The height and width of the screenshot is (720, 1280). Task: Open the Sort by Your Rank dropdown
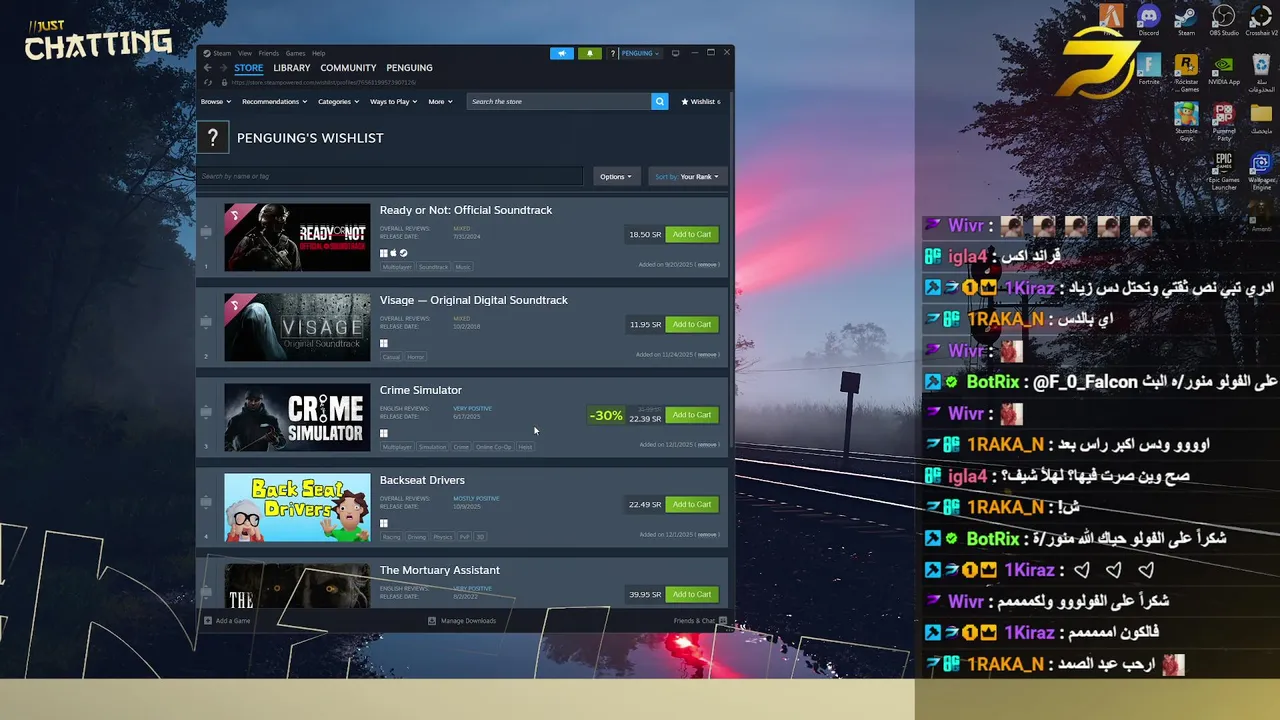click(x=686, y=176)
